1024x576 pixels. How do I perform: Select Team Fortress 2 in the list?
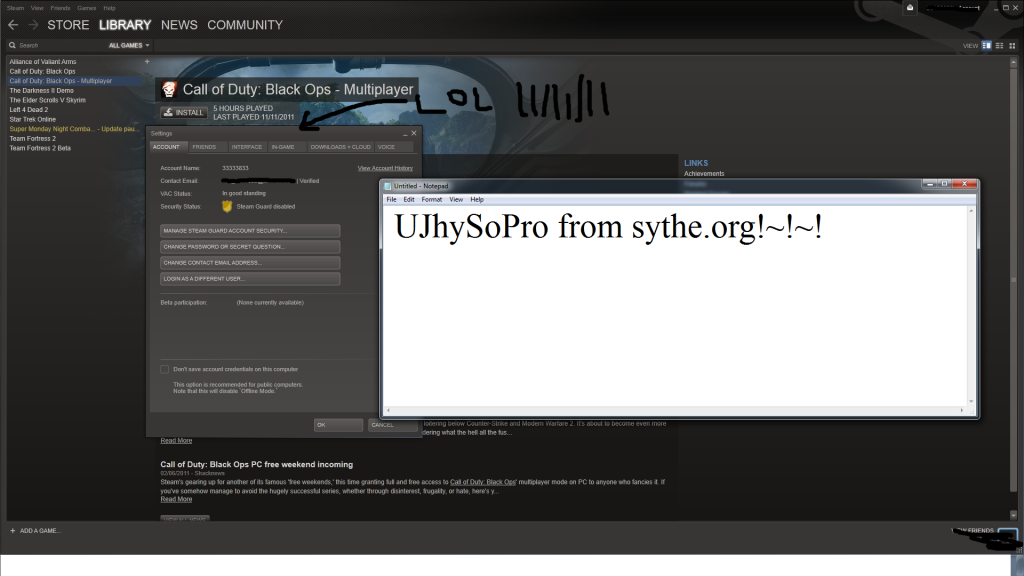33,138
